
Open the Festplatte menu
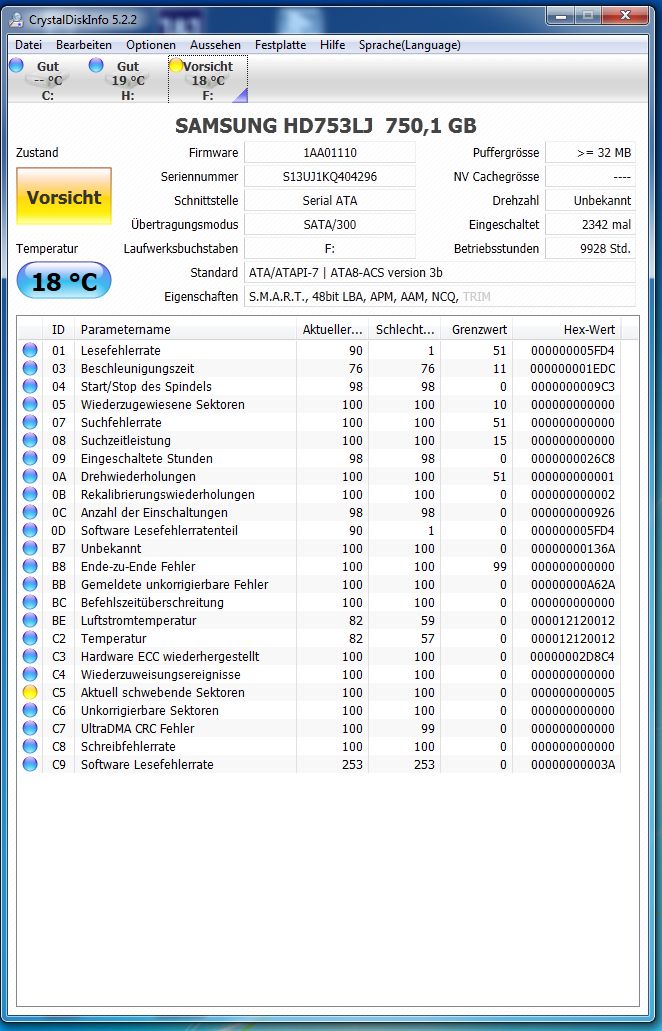[x=280, y=45]
